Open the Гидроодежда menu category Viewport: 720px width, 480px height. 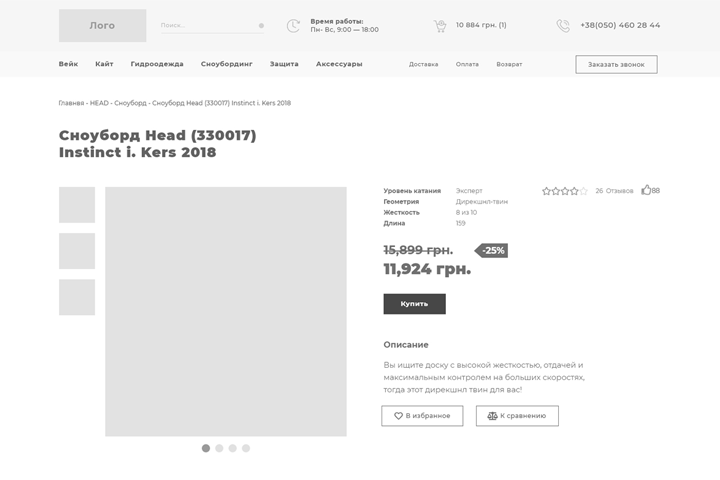(x=157, y=64)
